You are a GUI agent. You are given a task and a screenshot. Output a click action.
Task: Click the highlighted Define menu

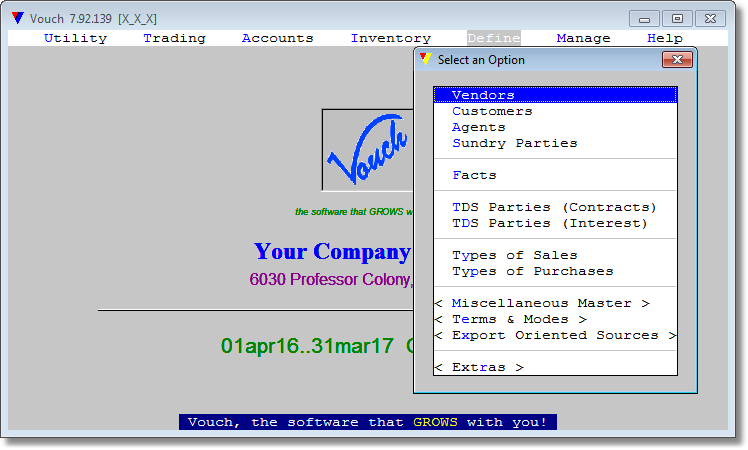494,38
